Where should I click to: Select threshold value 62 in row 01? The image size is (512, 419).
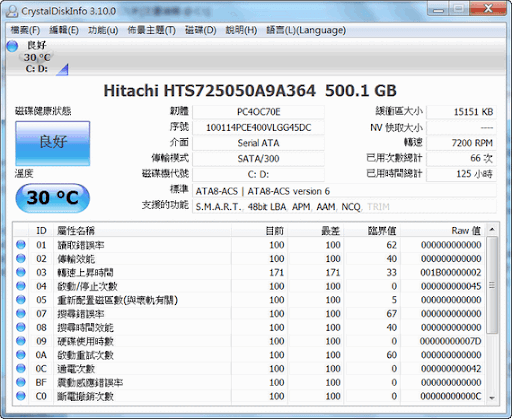tap(392, 245)
